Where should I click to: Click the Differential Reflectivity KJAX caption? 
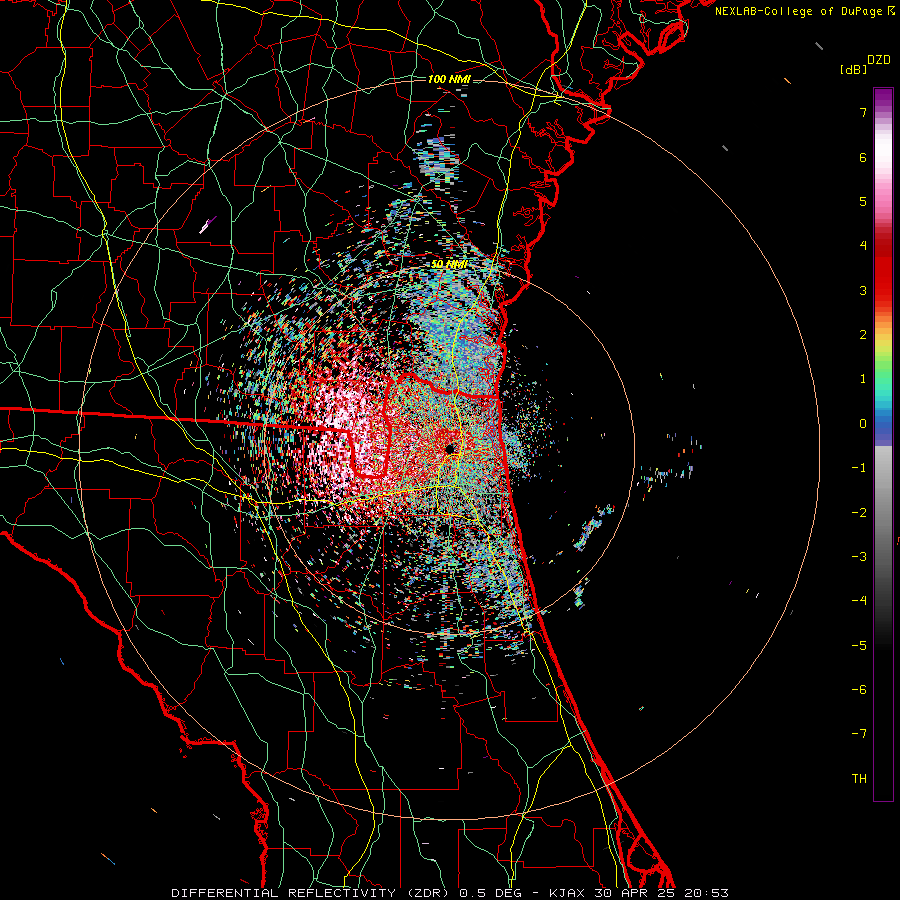(450, 893)
